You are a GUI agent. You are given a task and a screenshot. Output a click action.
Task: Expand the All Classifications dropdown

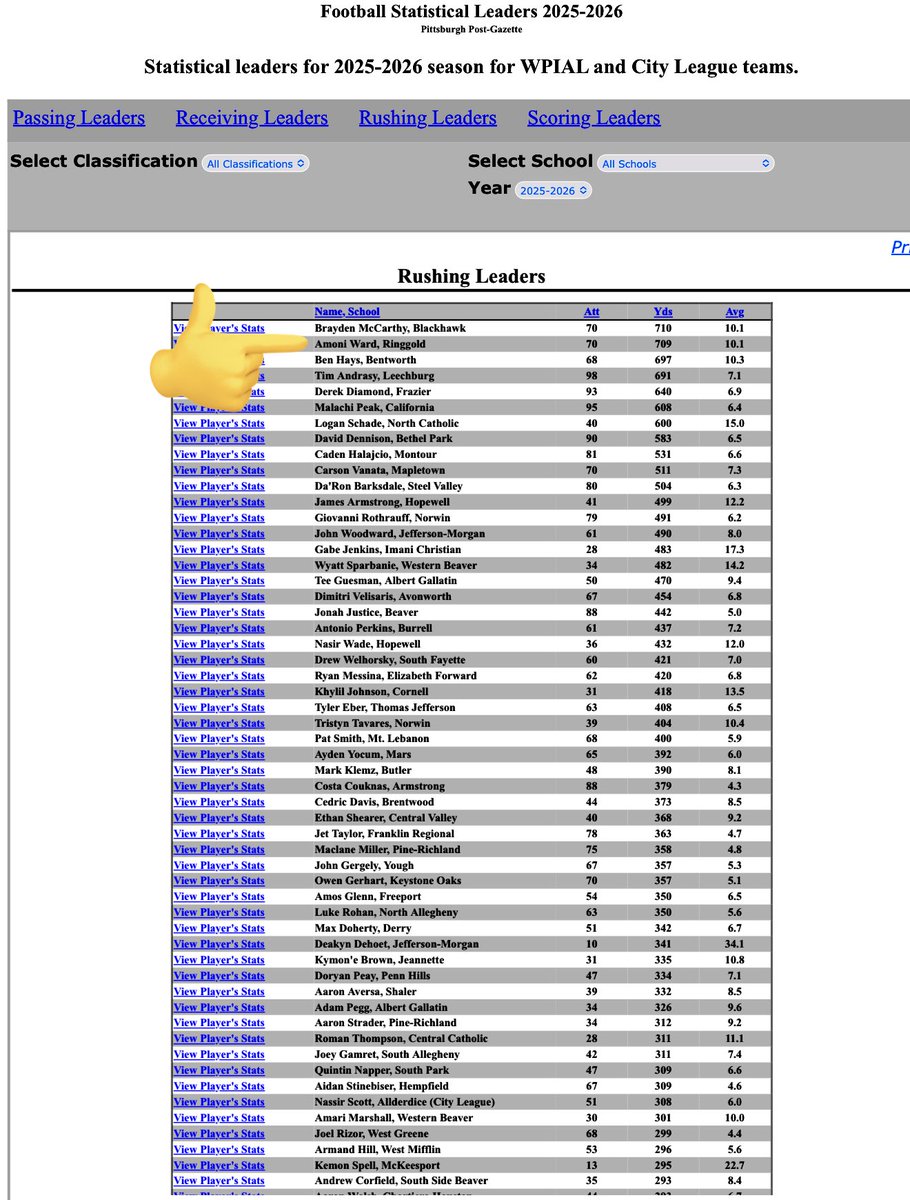coord(256,163)
